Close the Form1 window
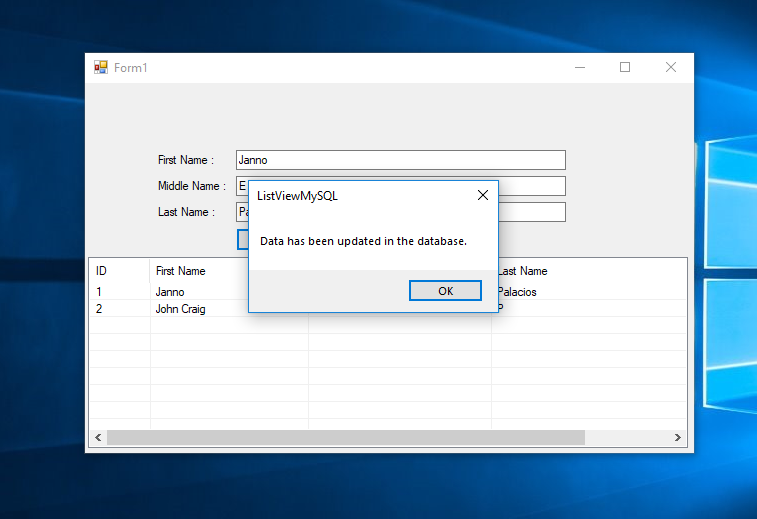This screenshot has height=519, width=757. click(x=671, y=67)
